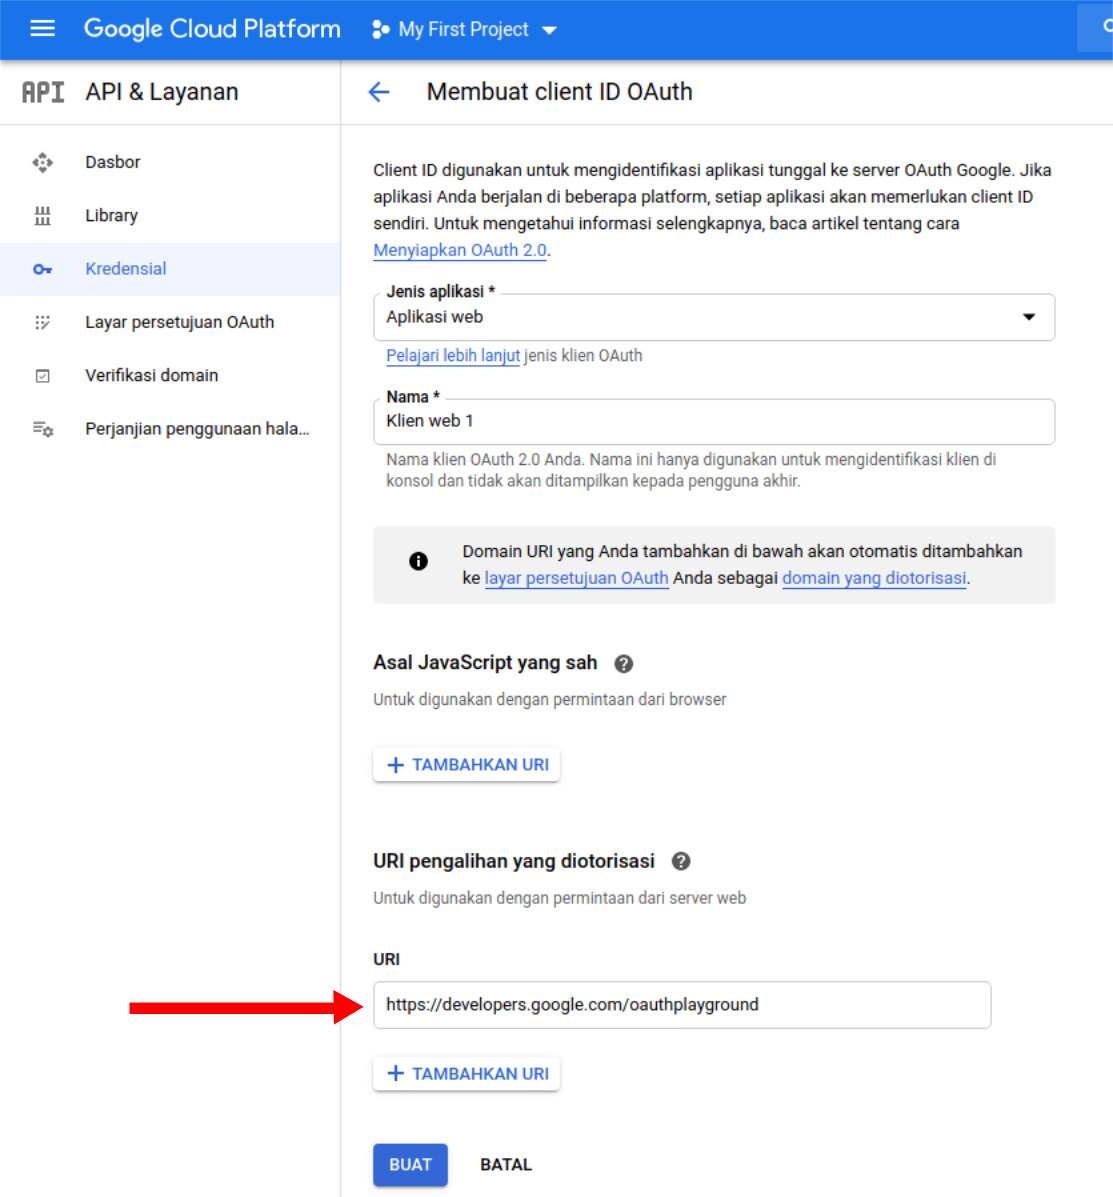Image resolution: width=1113 pixels, height=1197 pixels.
Task: Click the search icon in top bar
Action: click(1107, 27)
